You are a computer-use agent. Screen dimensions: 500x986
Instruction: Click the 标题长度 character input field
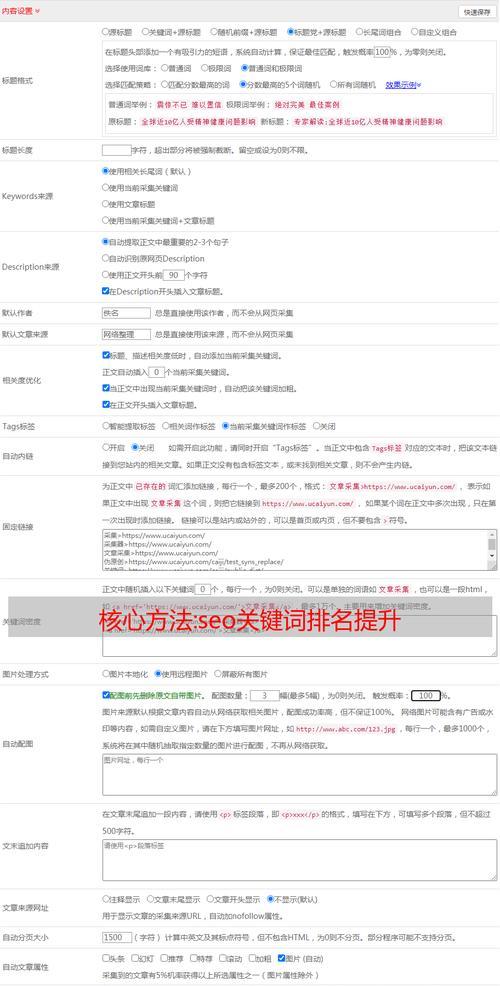[116, 150]
